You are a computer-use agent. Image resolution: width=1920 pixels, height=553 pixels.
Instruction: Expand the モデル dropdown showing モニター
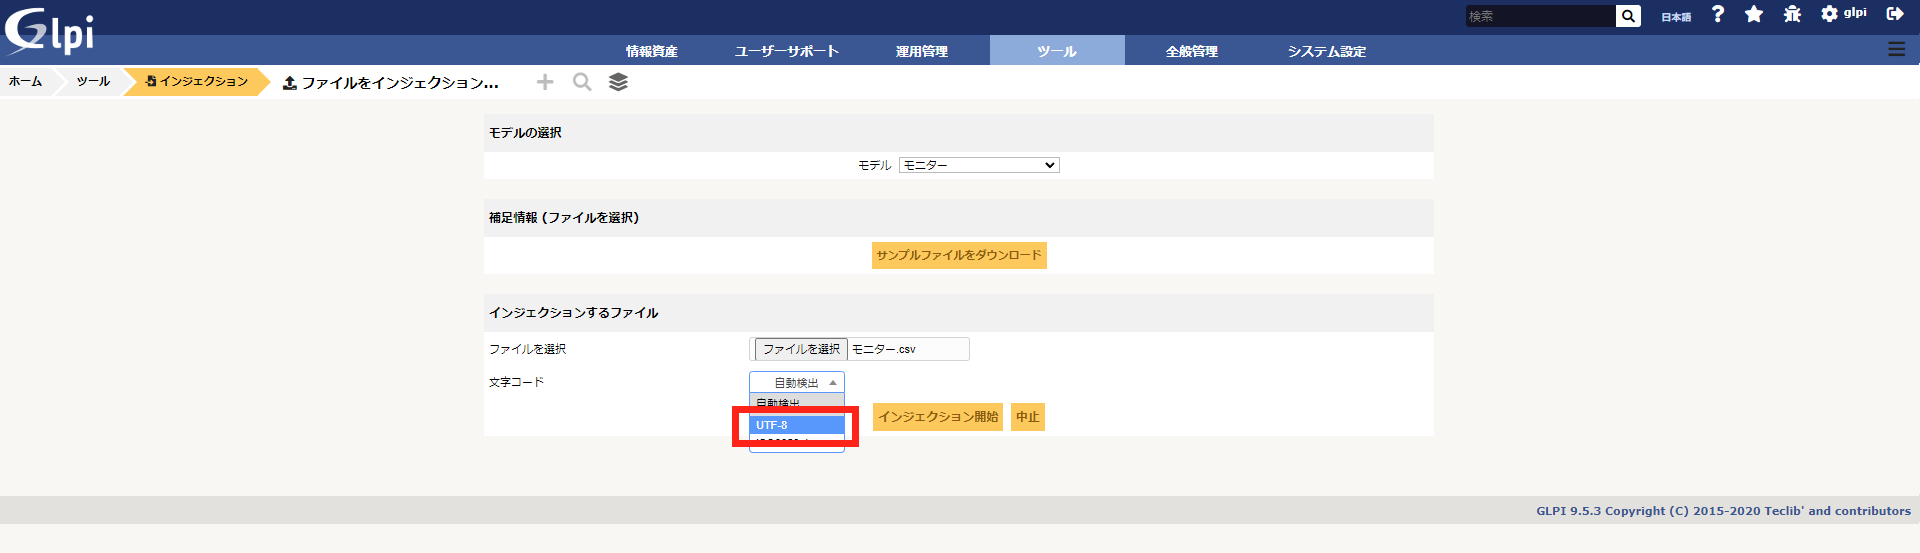coord(979,165)
